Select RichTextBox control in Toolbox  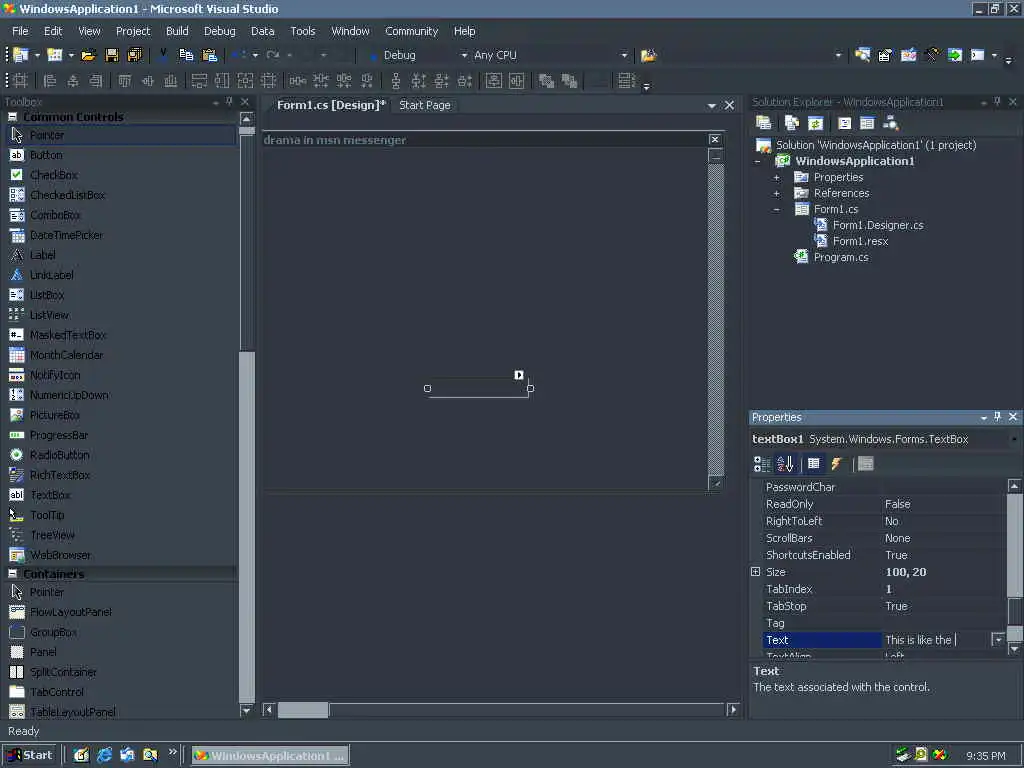click(59, 475)
